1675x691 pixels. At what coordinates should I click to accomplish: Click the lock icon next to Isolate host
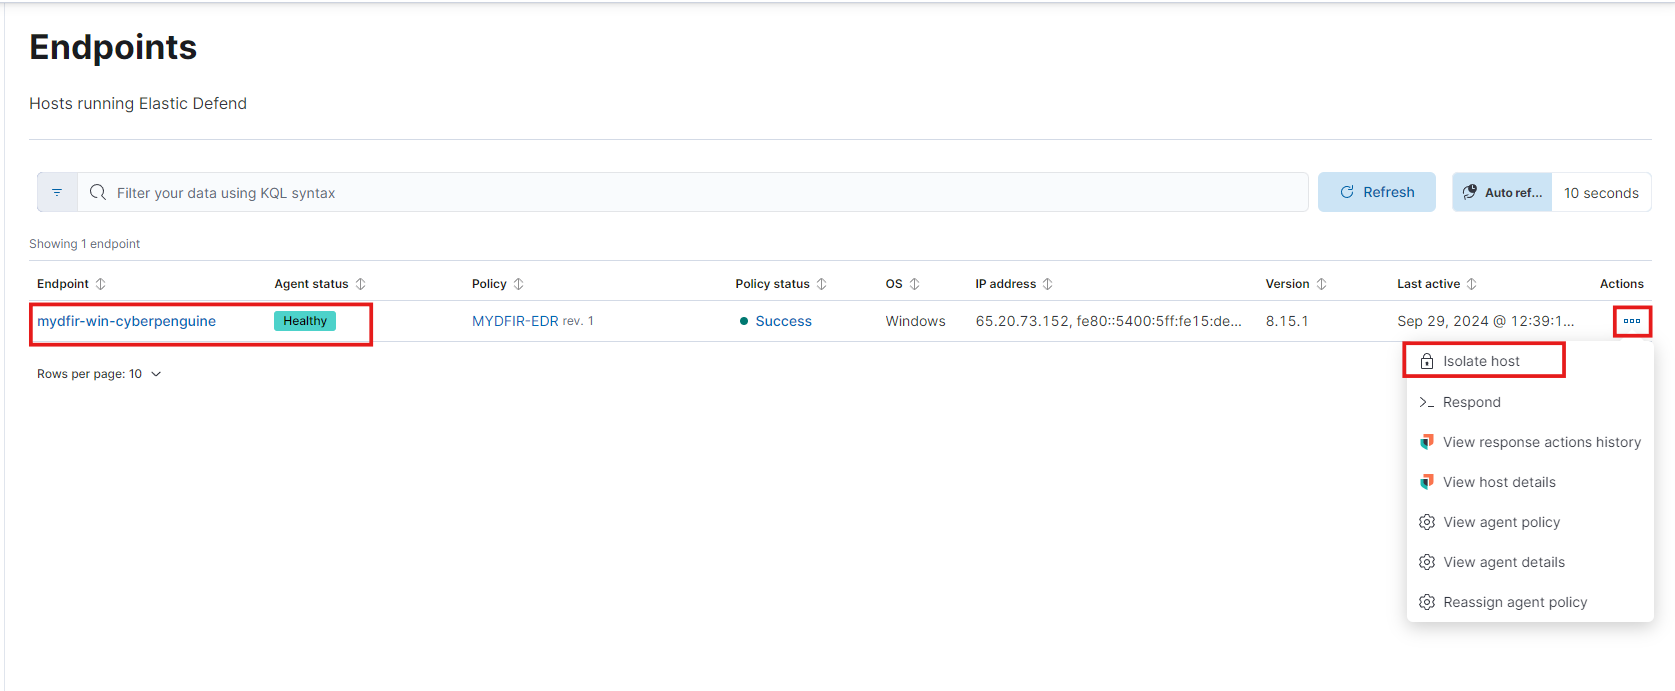1427,361
